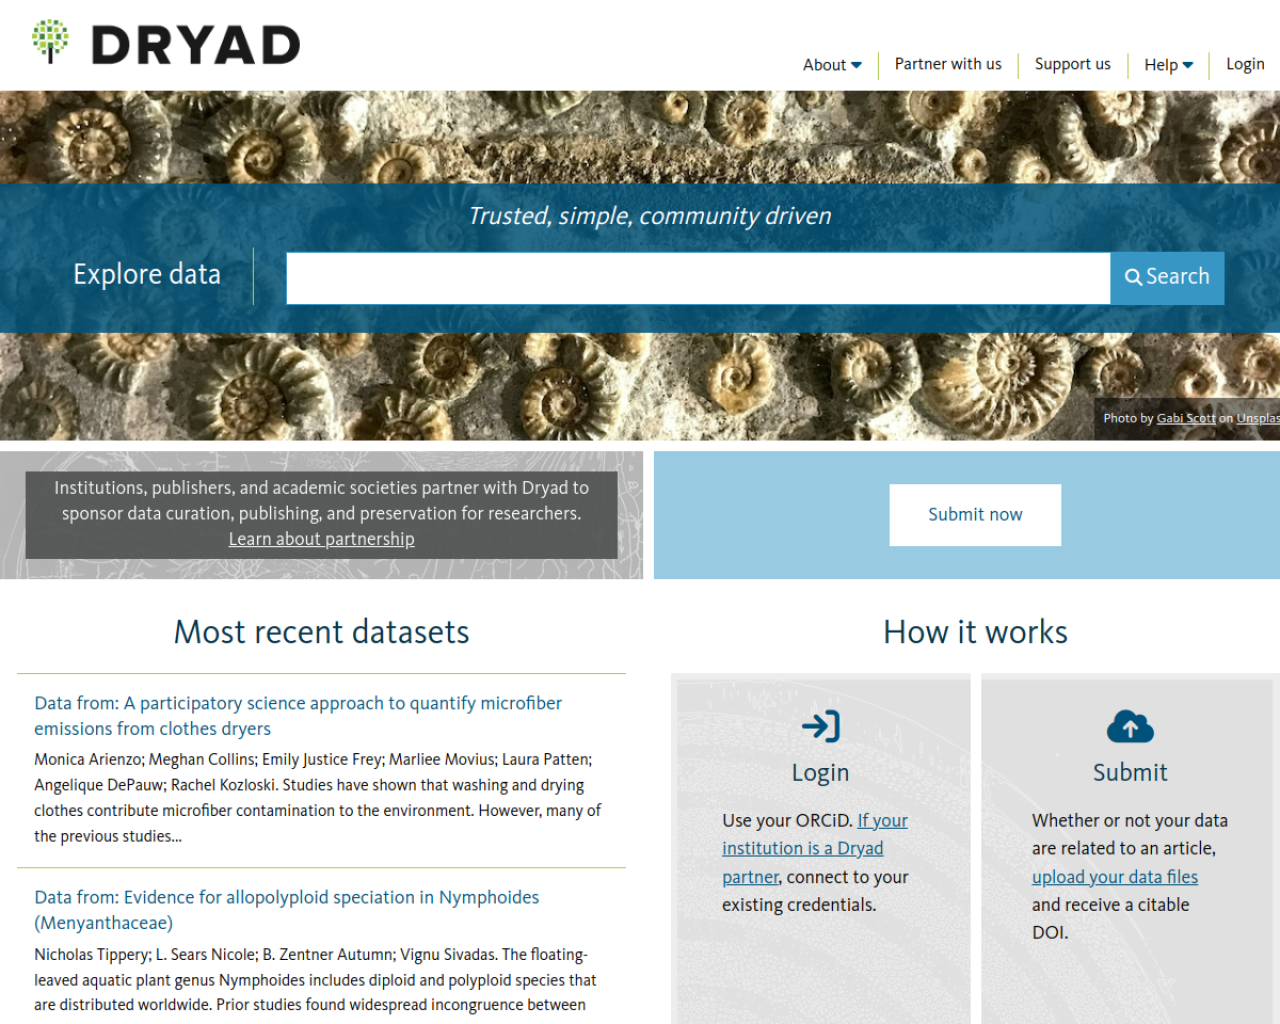Click the Search button
Screen dimensions: 1280x1024
tap(1167, 278)
